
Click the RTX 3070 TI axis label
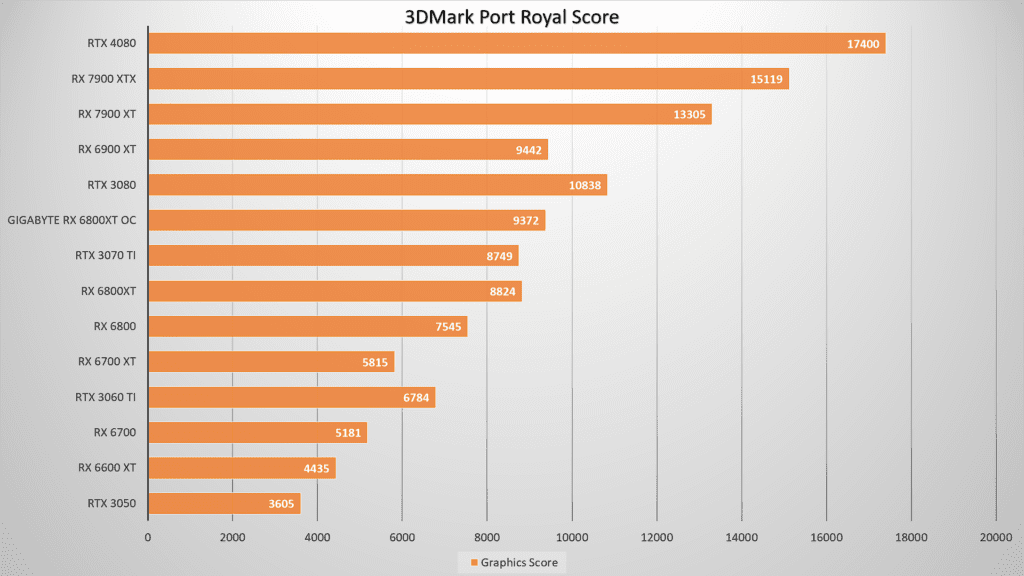pos(105,255)
